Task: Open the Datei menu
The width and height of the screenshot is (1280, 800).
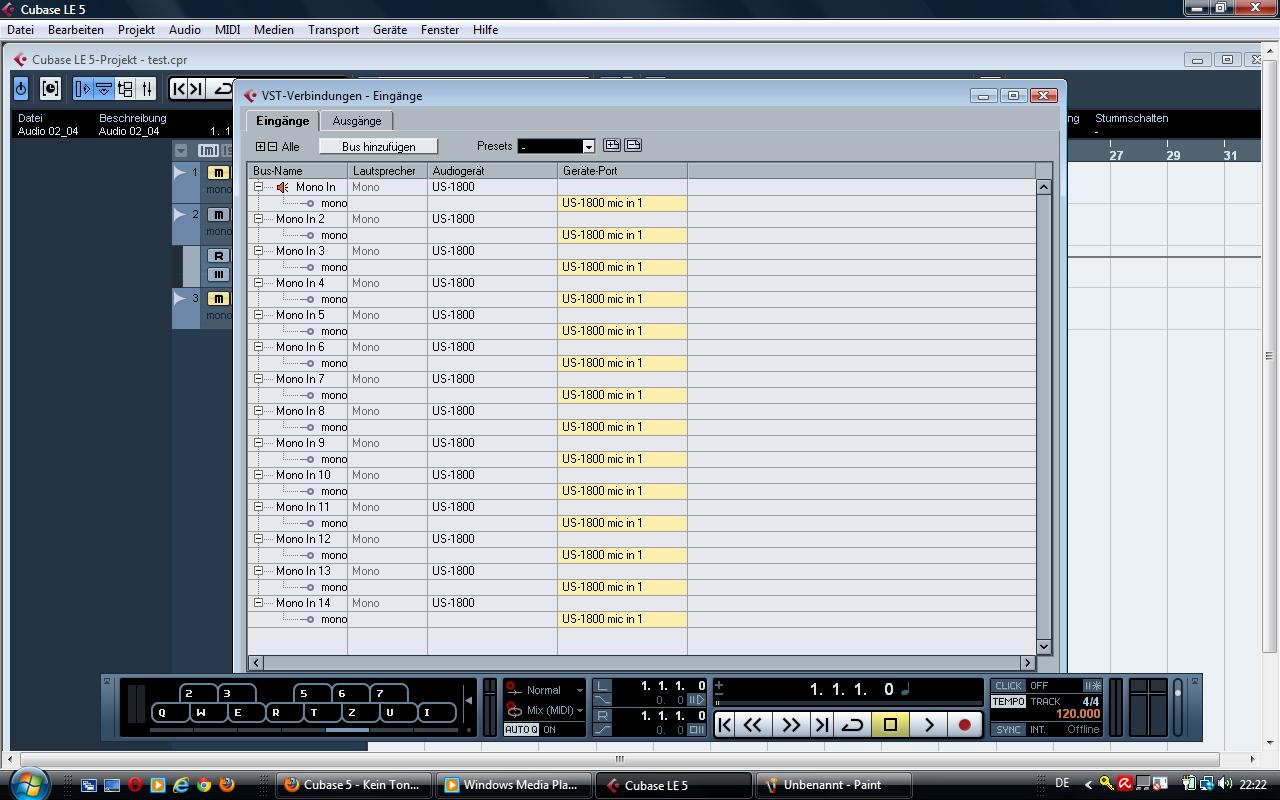Action: (20, 30)
